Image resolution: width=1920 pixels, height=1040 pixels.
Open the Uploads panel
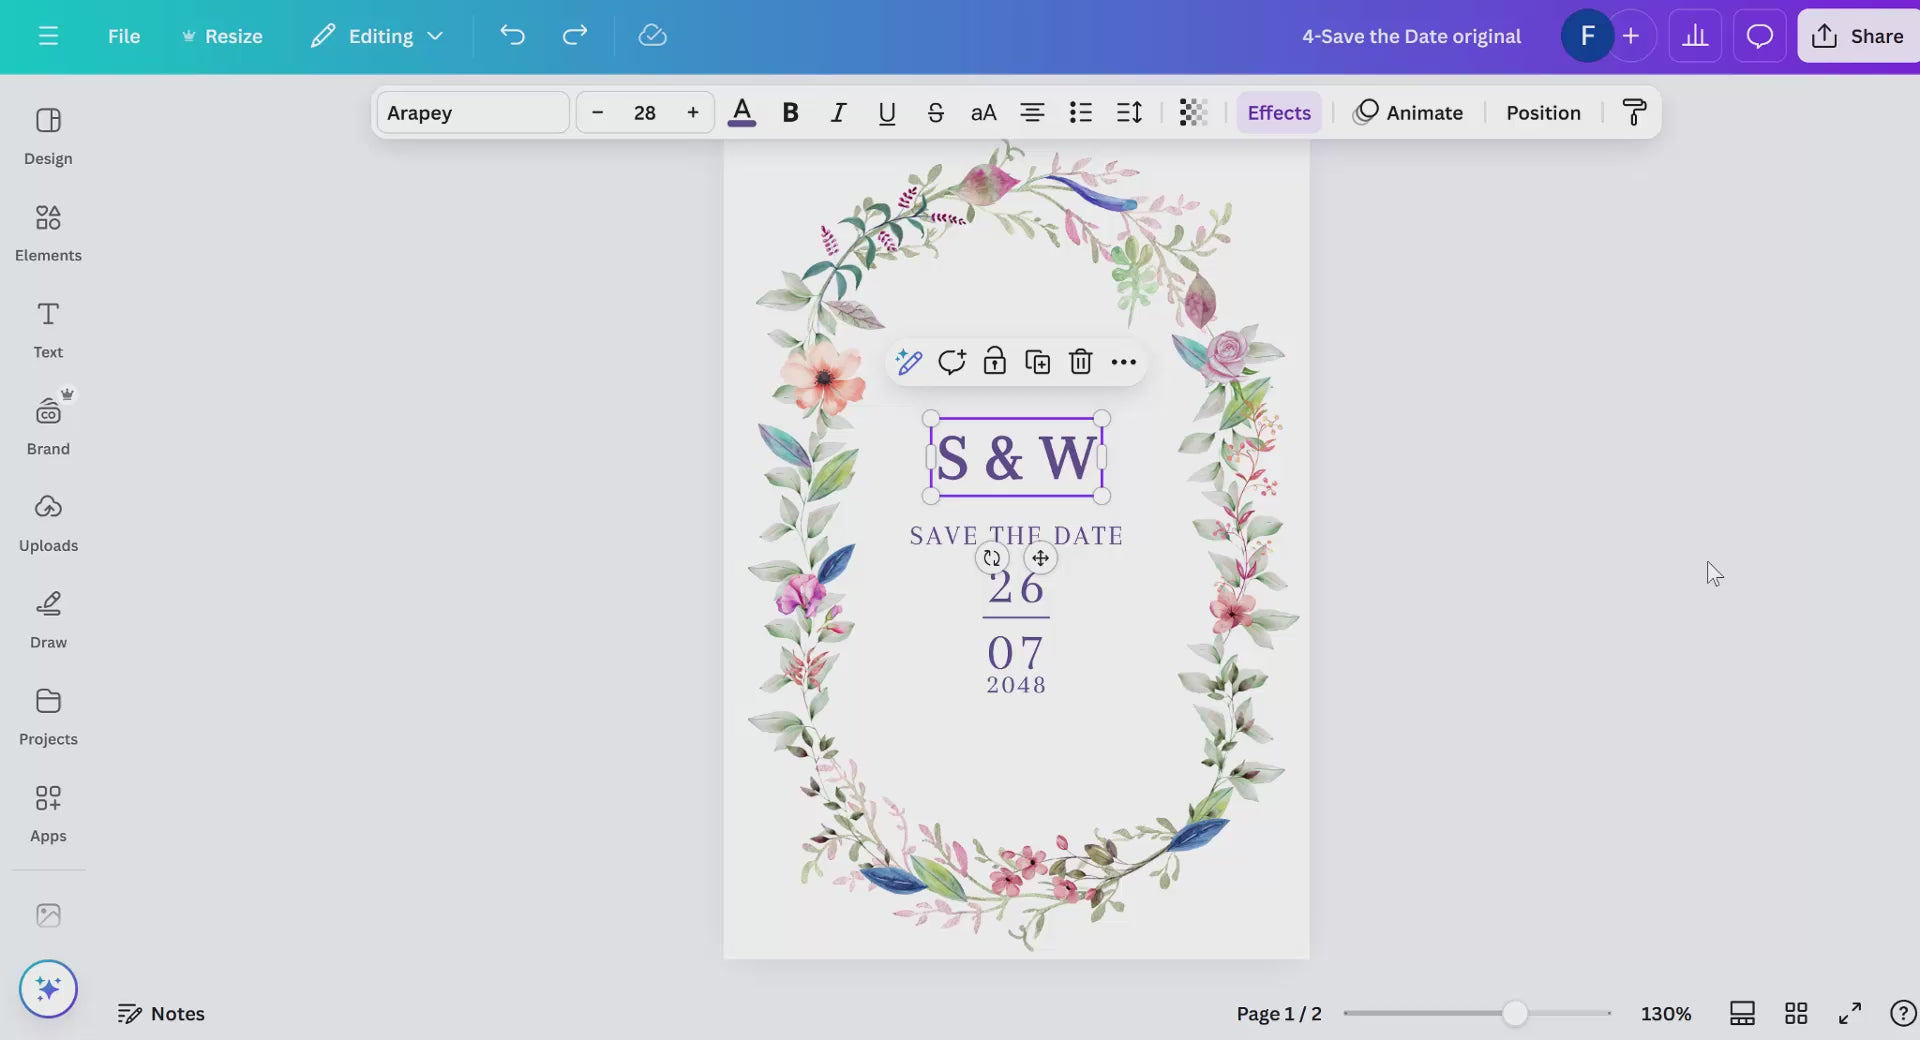(48, 523)
